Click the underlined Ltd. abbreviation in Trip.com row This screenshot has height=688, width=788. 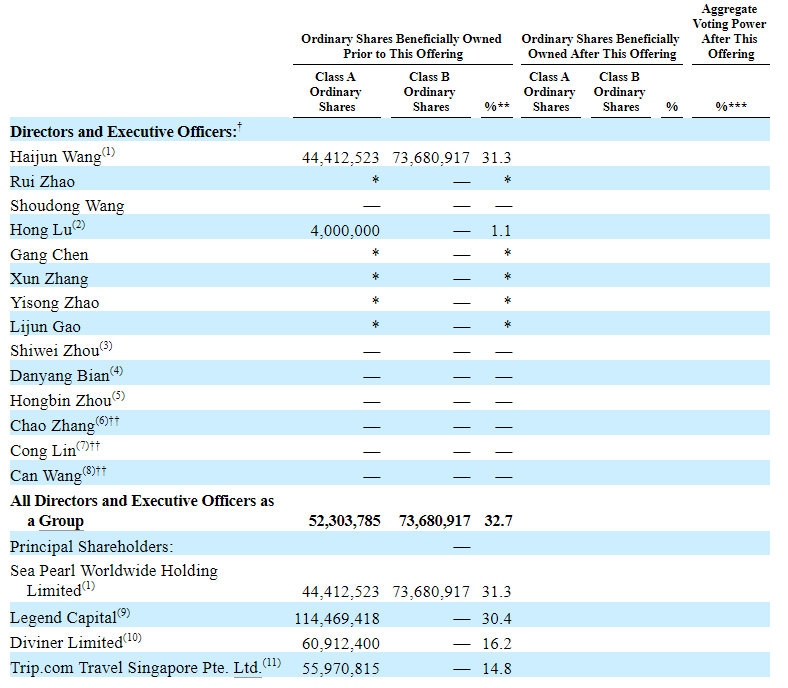pos(246,667)
